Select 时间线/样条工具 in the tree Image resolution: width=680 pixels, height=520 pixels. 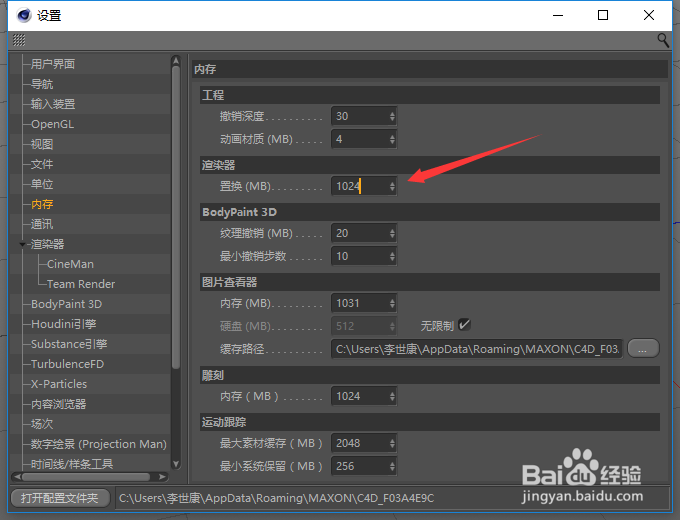point(72,464)
